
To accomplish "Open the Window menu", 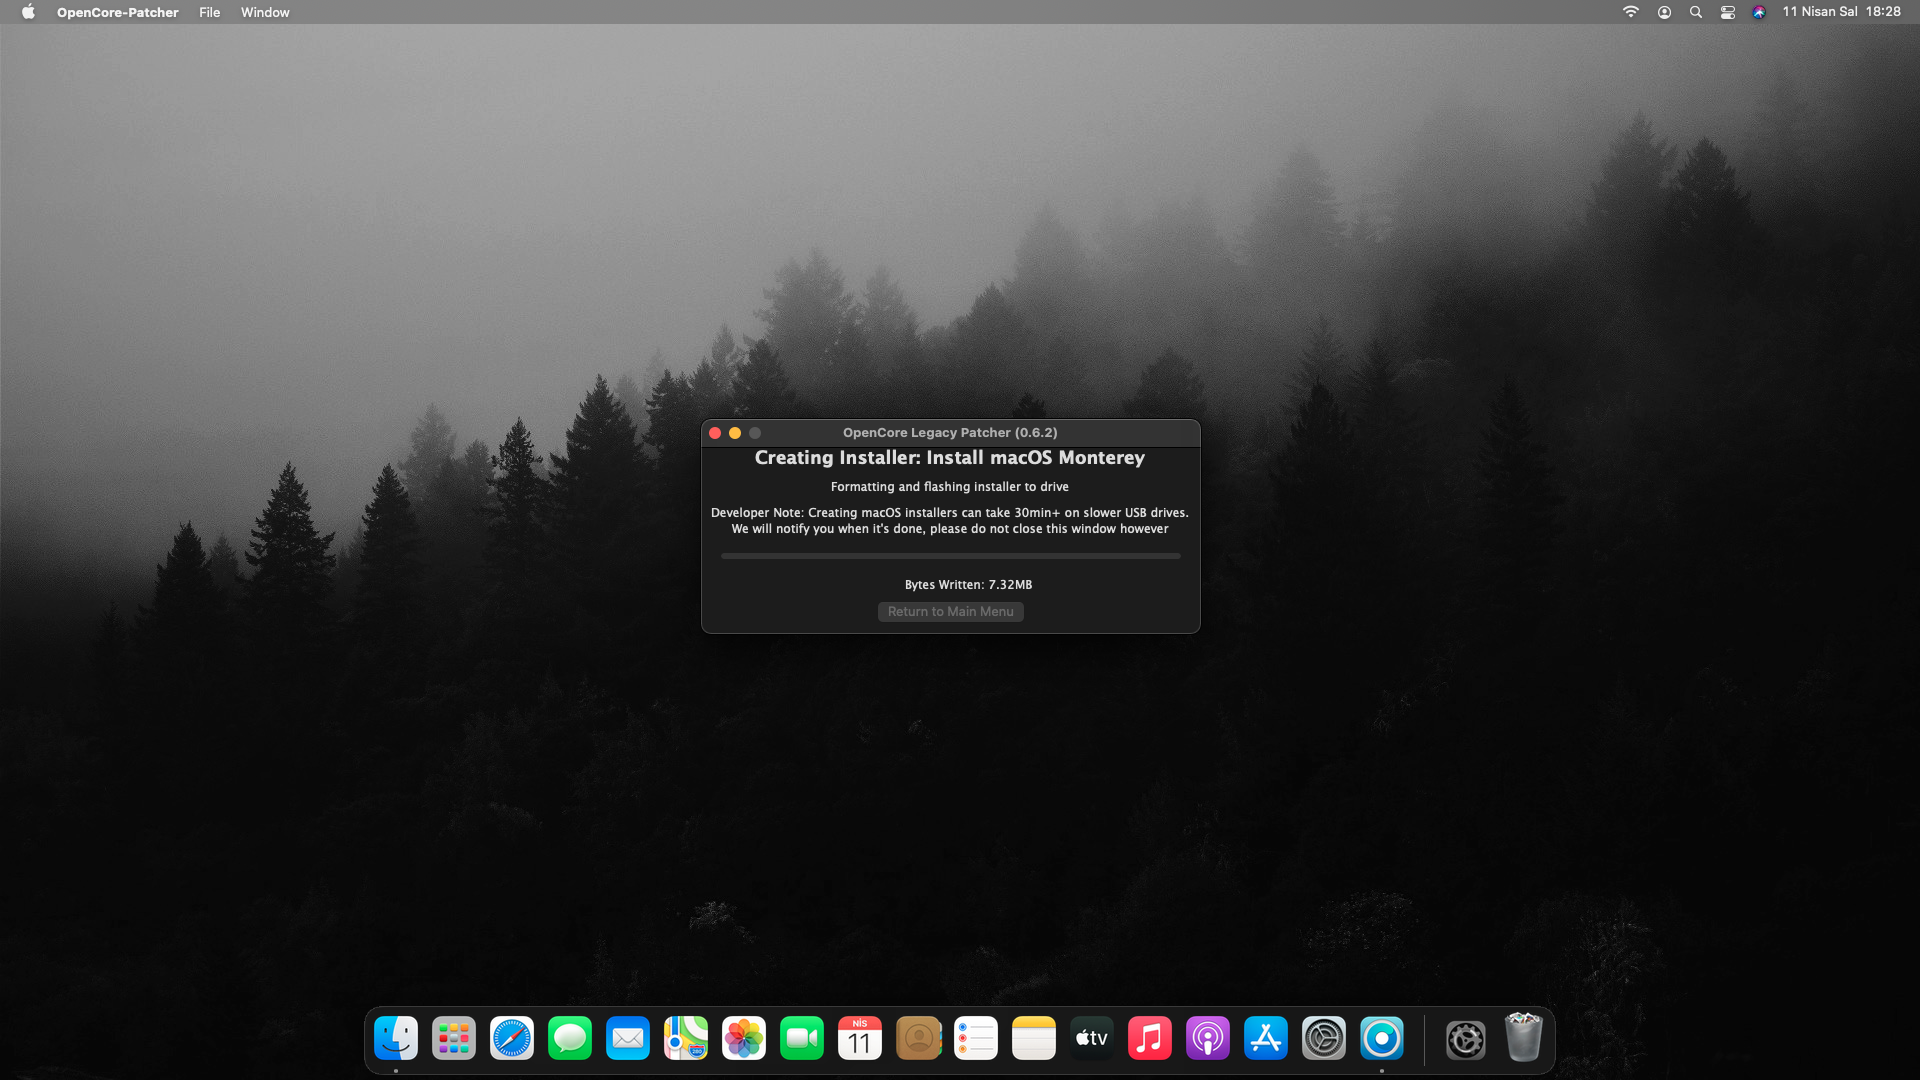I will 265,12.
